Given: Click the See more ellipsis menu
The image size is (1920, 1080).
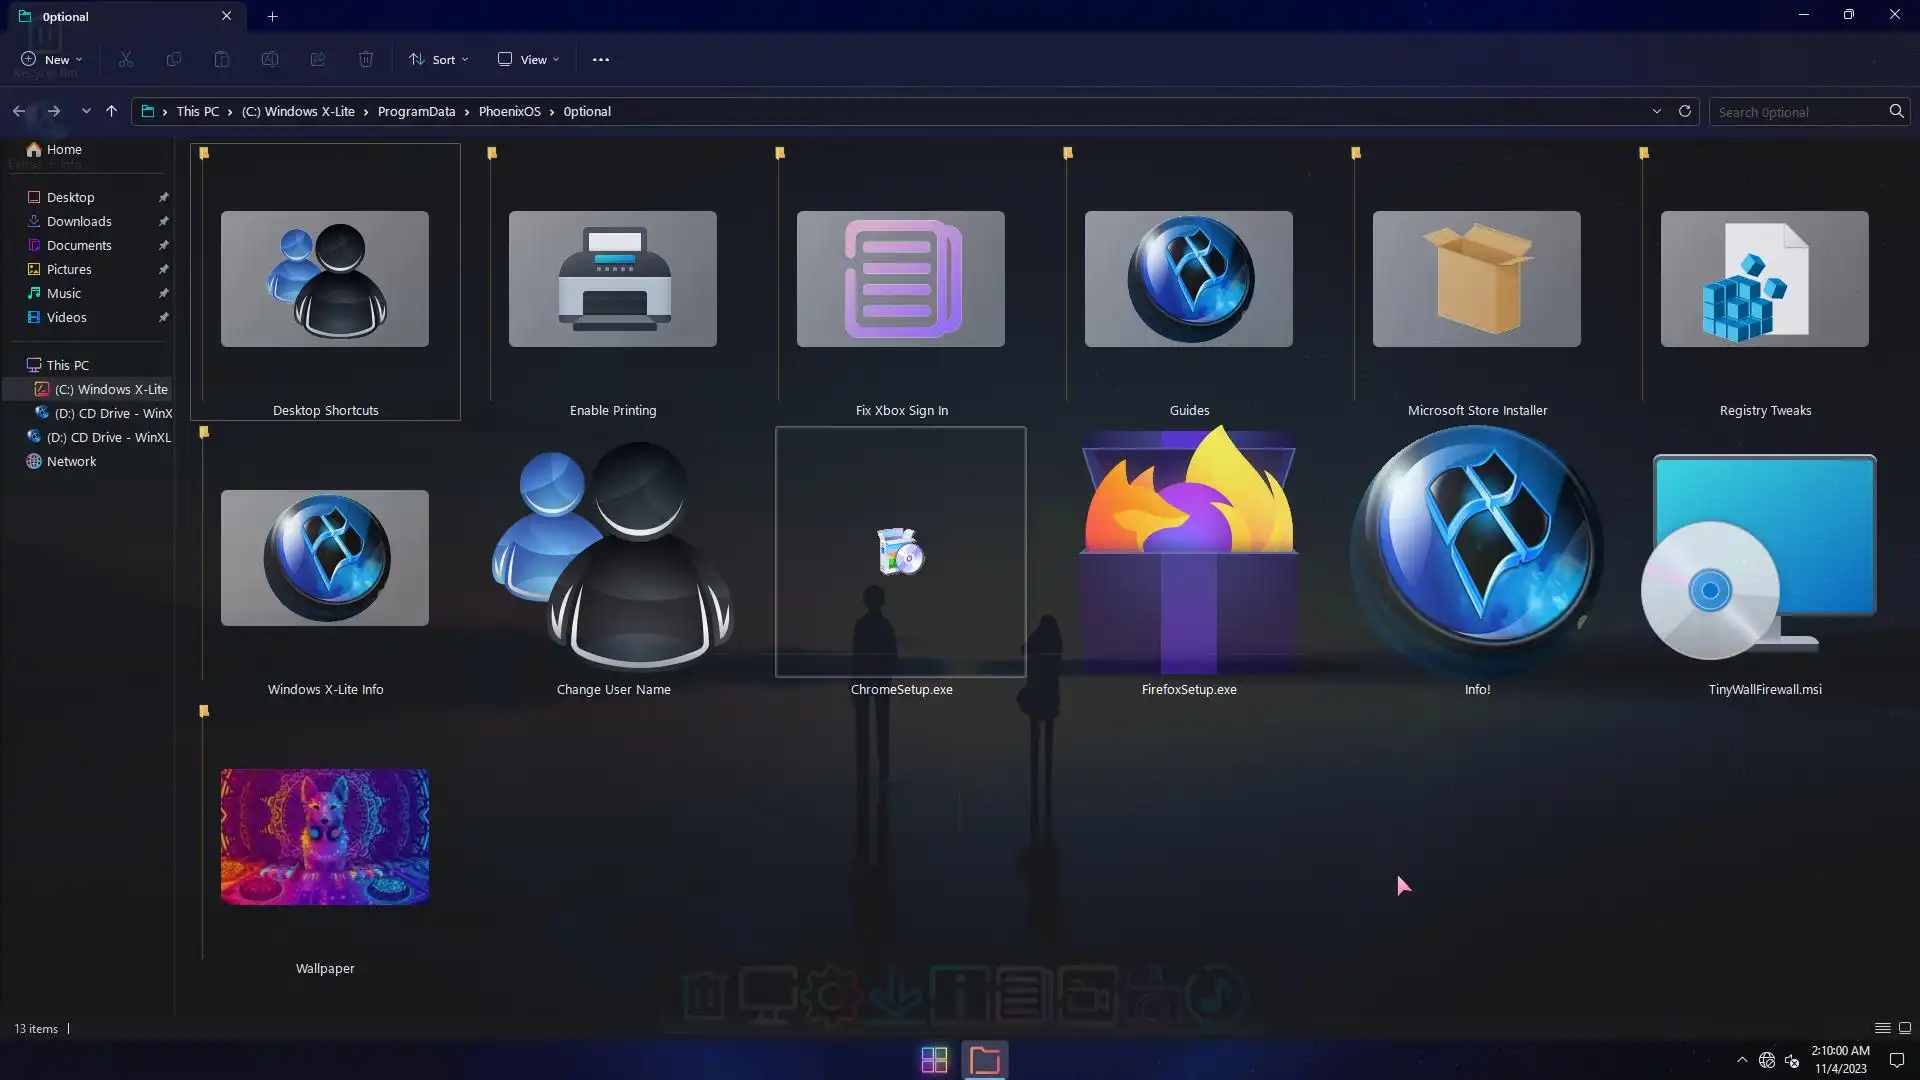Looking at the screenshot, I should click(x=600, y=60).
